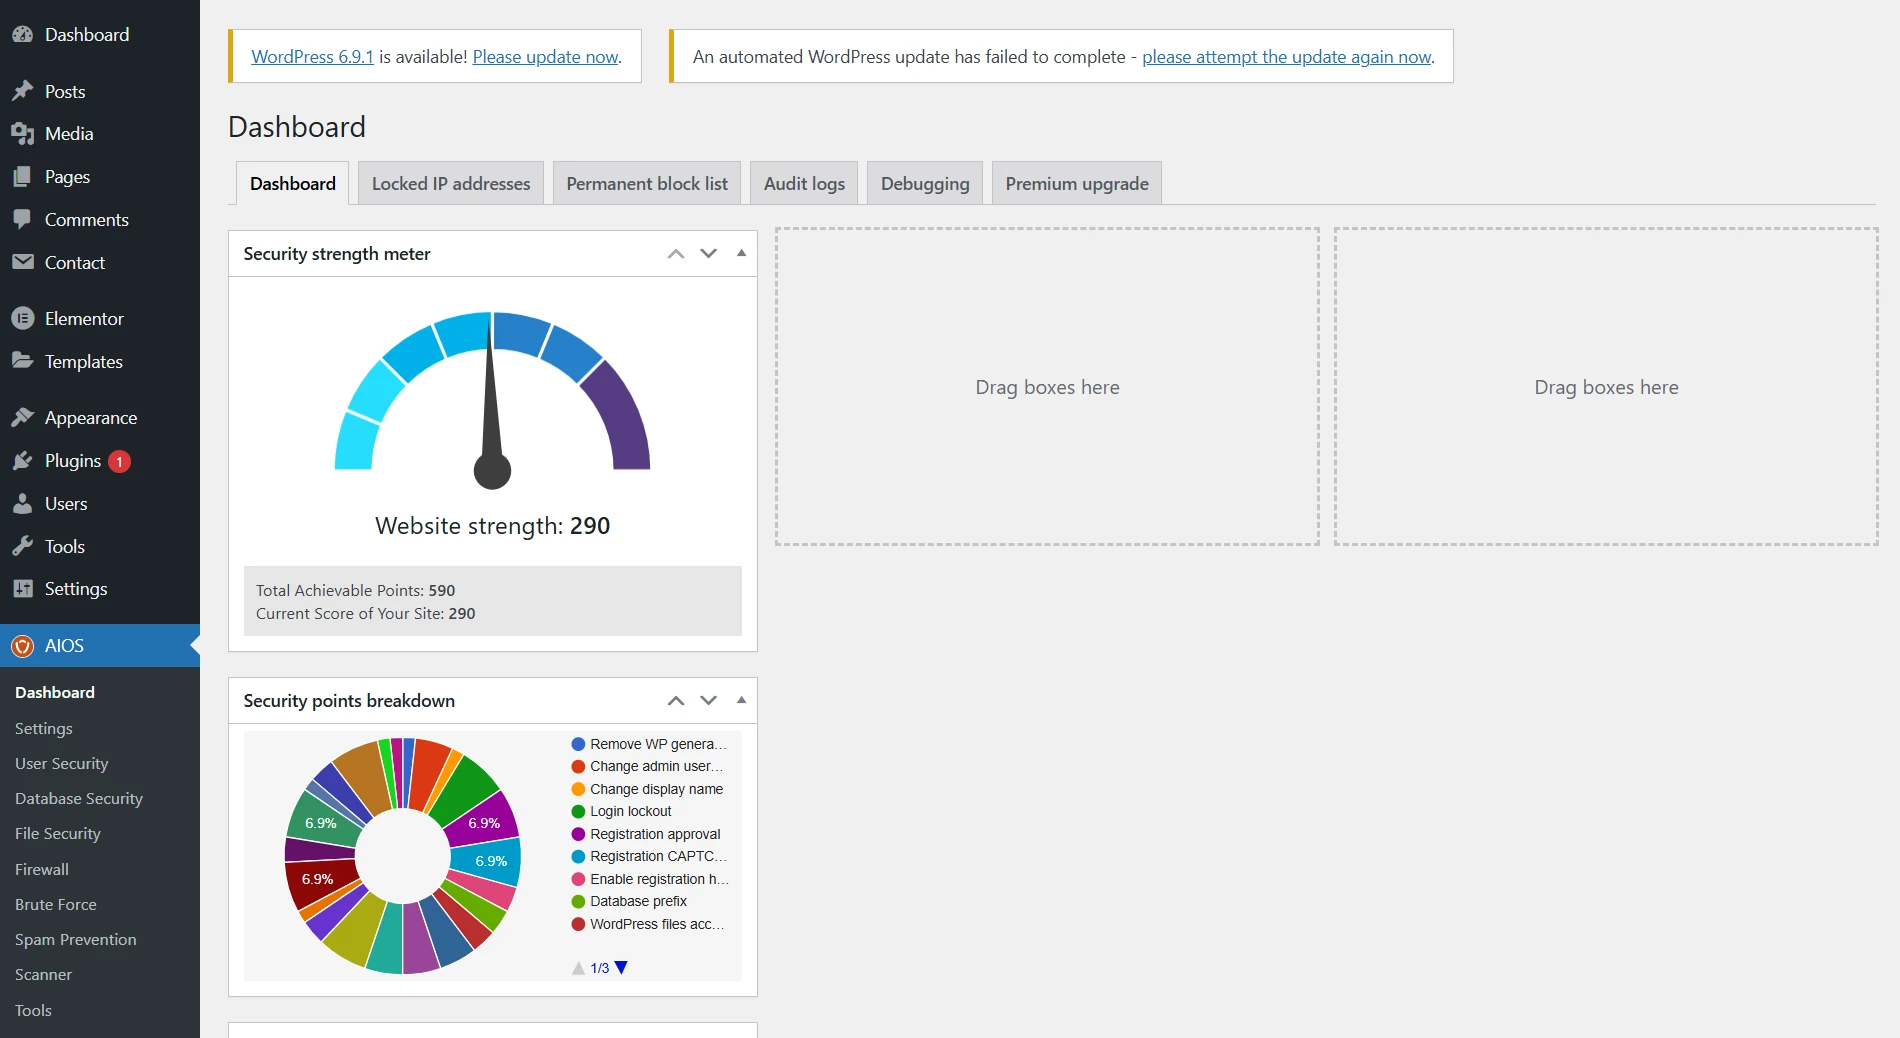
Task: Click the Media library icon
Action: point(22,134)
